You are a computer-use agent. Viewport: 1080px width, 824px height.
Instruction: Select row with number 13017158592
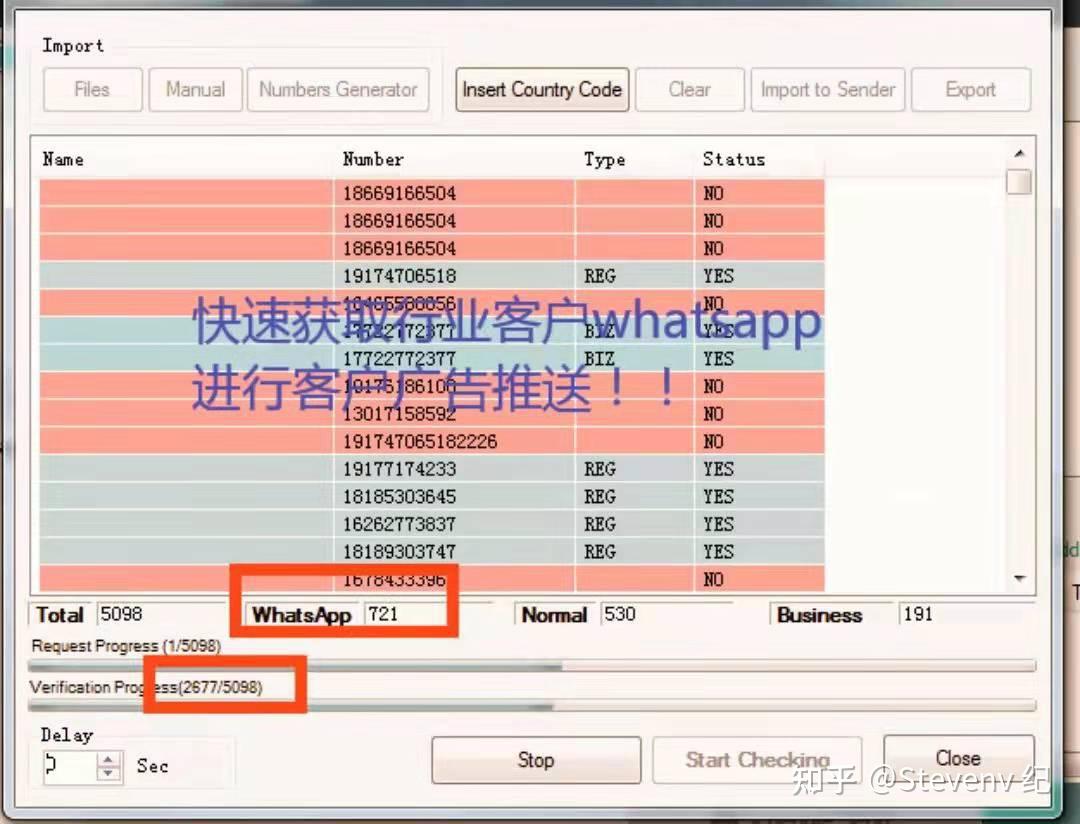432,413
